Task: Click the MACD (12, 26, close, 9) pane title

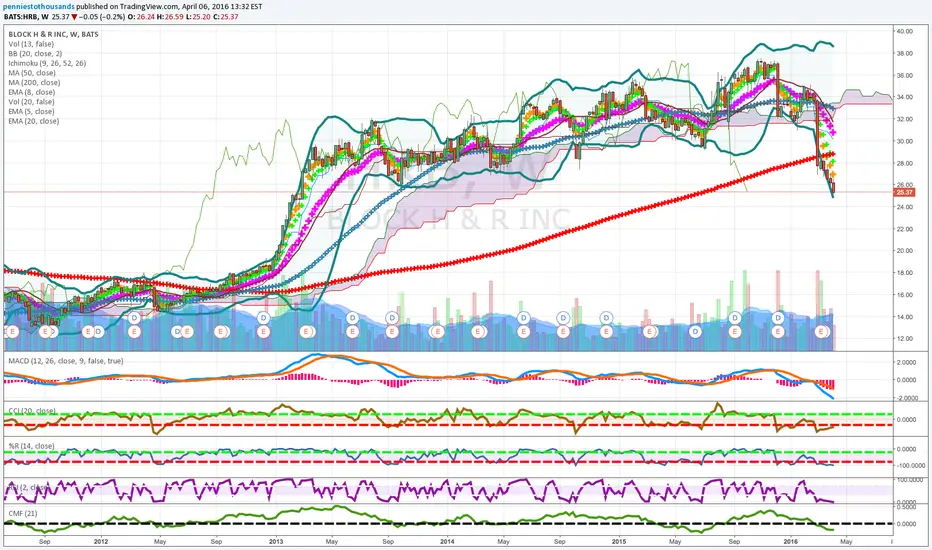Action: pyautogui.click(x=65, y=361)
